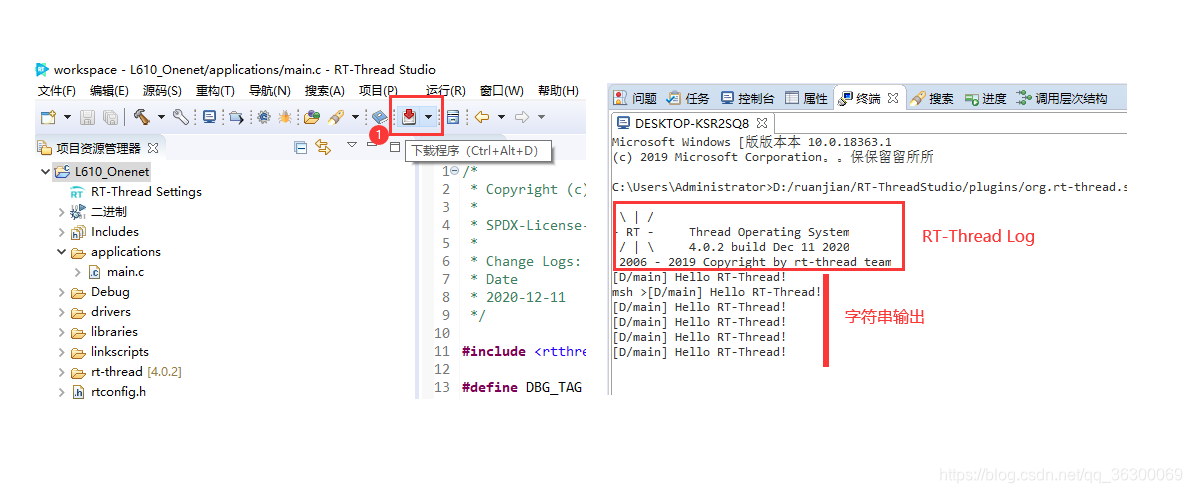Click the New file toolbar icon
The width and height of the screenshot is (1192, 493).
[x=49, y=117]
